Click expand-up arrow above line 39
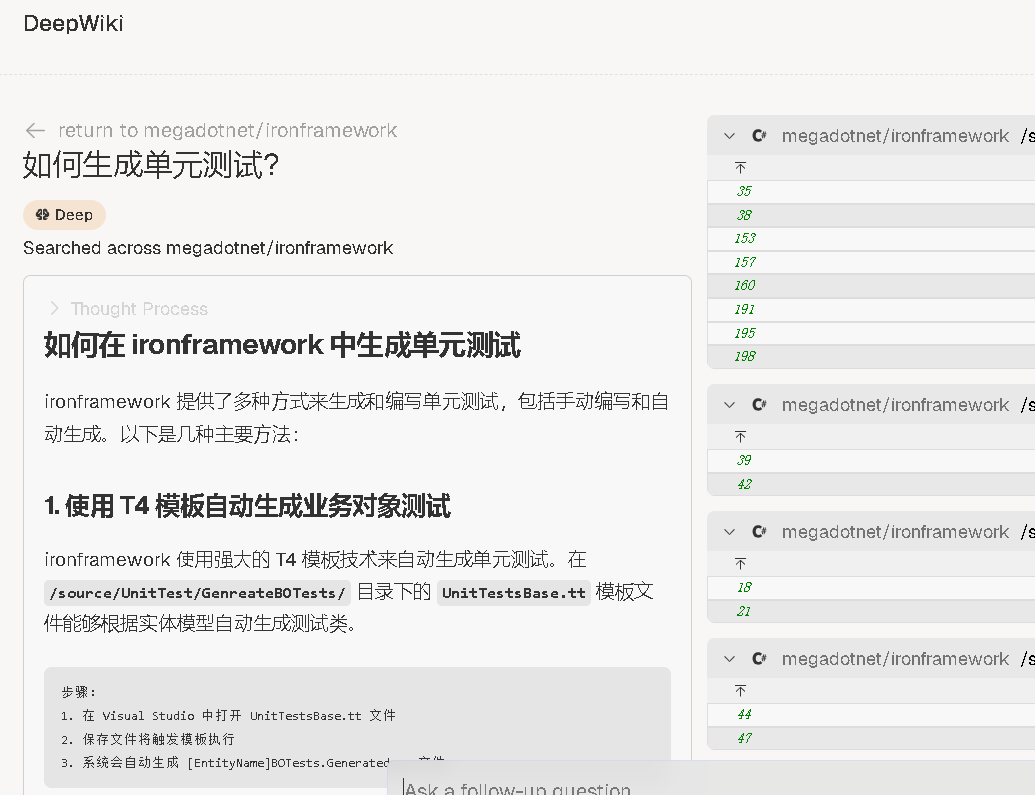Viewport: 1035px width, 795px height. [x=741, y=436]
